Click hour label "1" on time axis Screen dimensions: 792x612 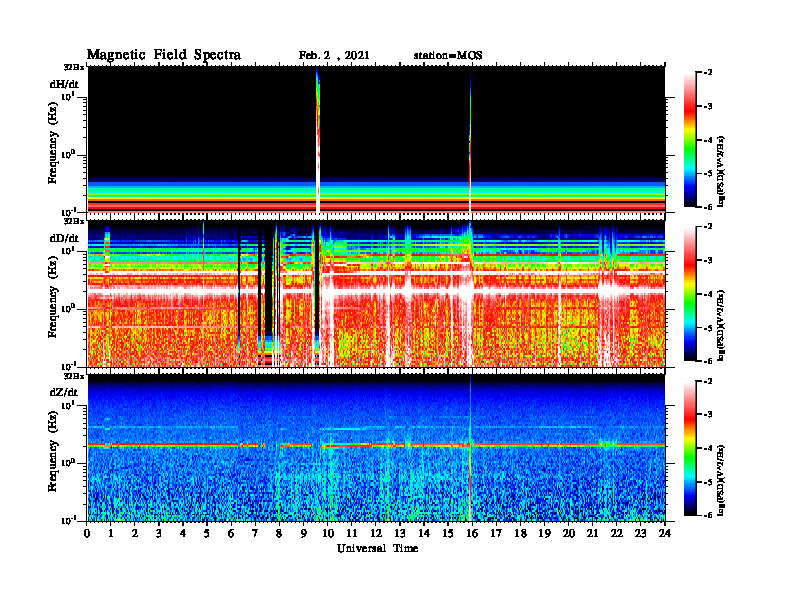[111, 533]
